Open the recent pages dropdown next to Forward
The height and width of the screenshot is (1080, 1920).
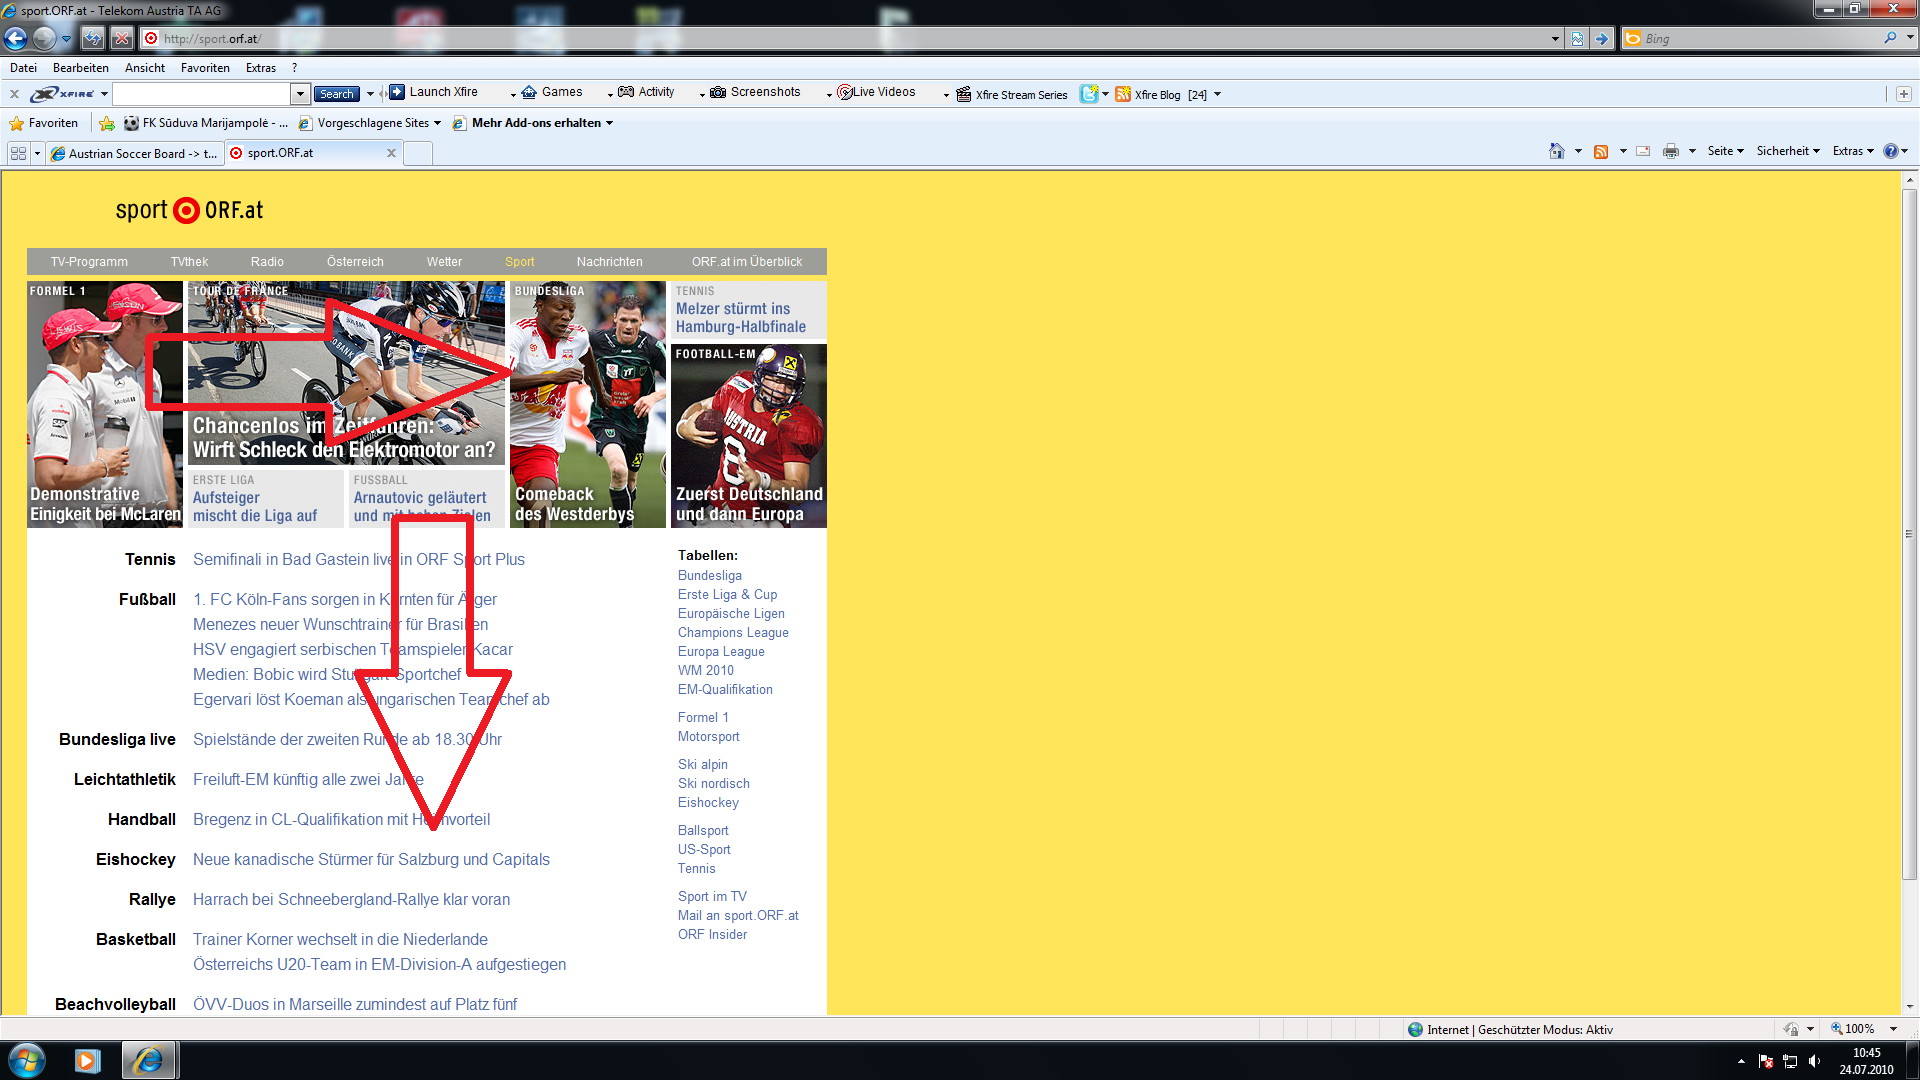click(66, 39)
